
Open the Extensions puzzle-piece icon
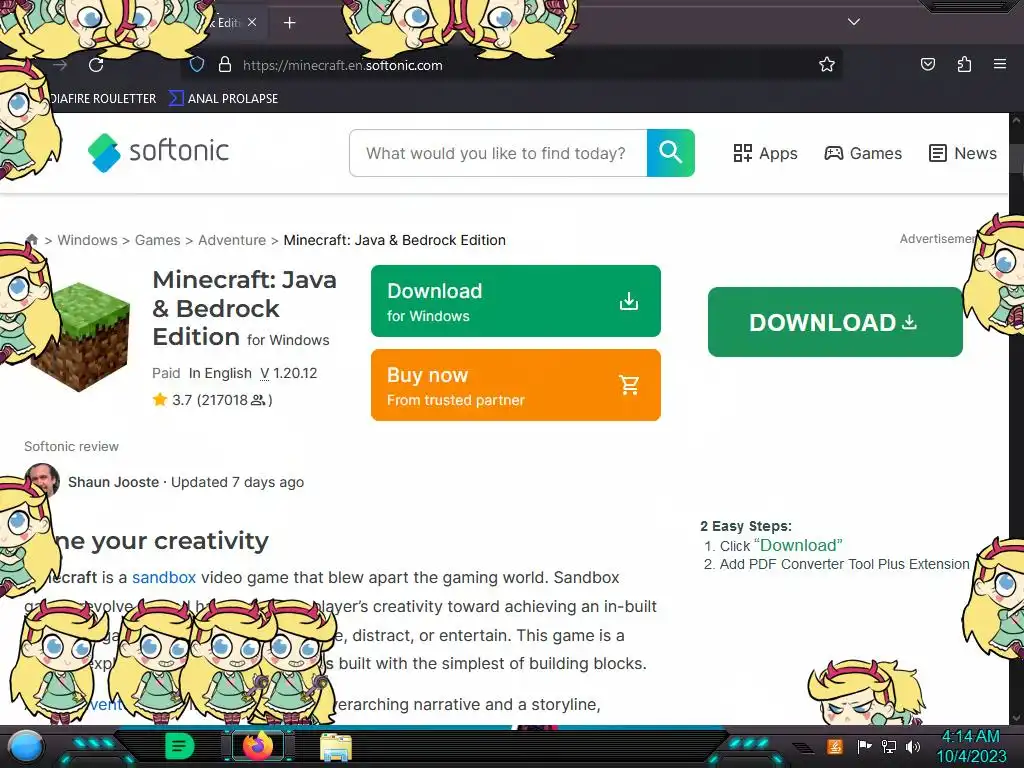(964, 64)
